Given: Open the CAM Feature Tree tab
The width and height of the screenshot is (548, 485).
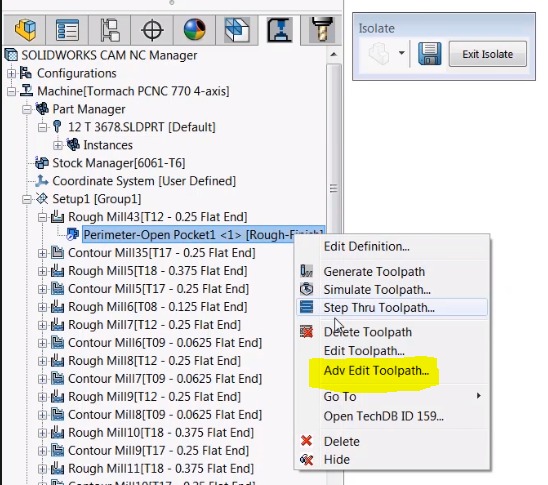Looking at the screenshot, I should click(x=237, y=30).
